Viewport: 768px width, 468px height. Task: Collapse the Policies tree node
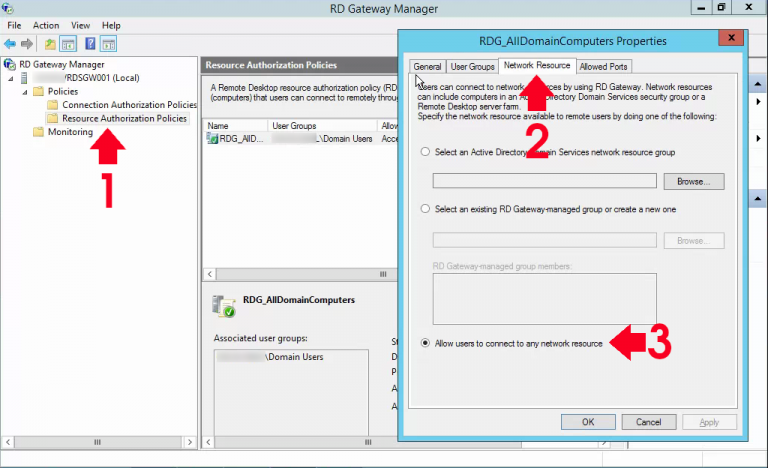[25, 92]
